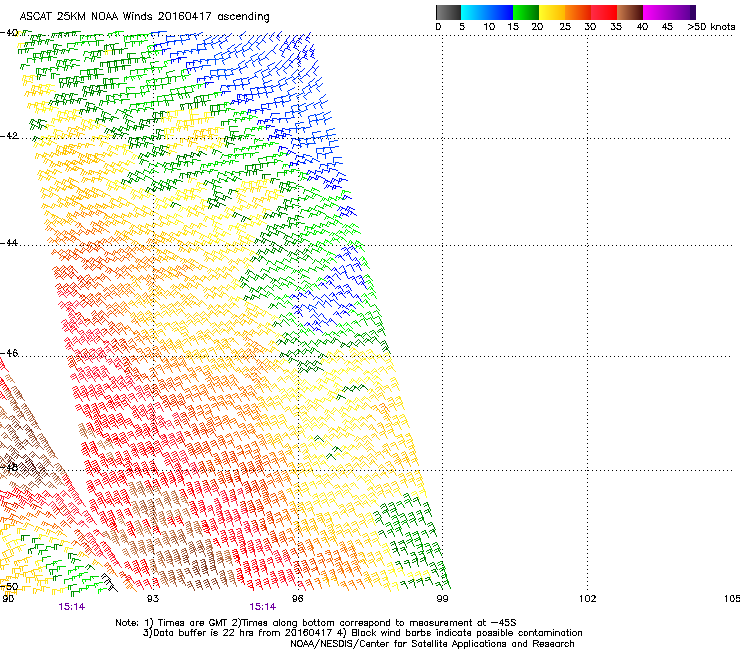Click the yellow 20-25 knots legend segment

click(x=552, y=12)
